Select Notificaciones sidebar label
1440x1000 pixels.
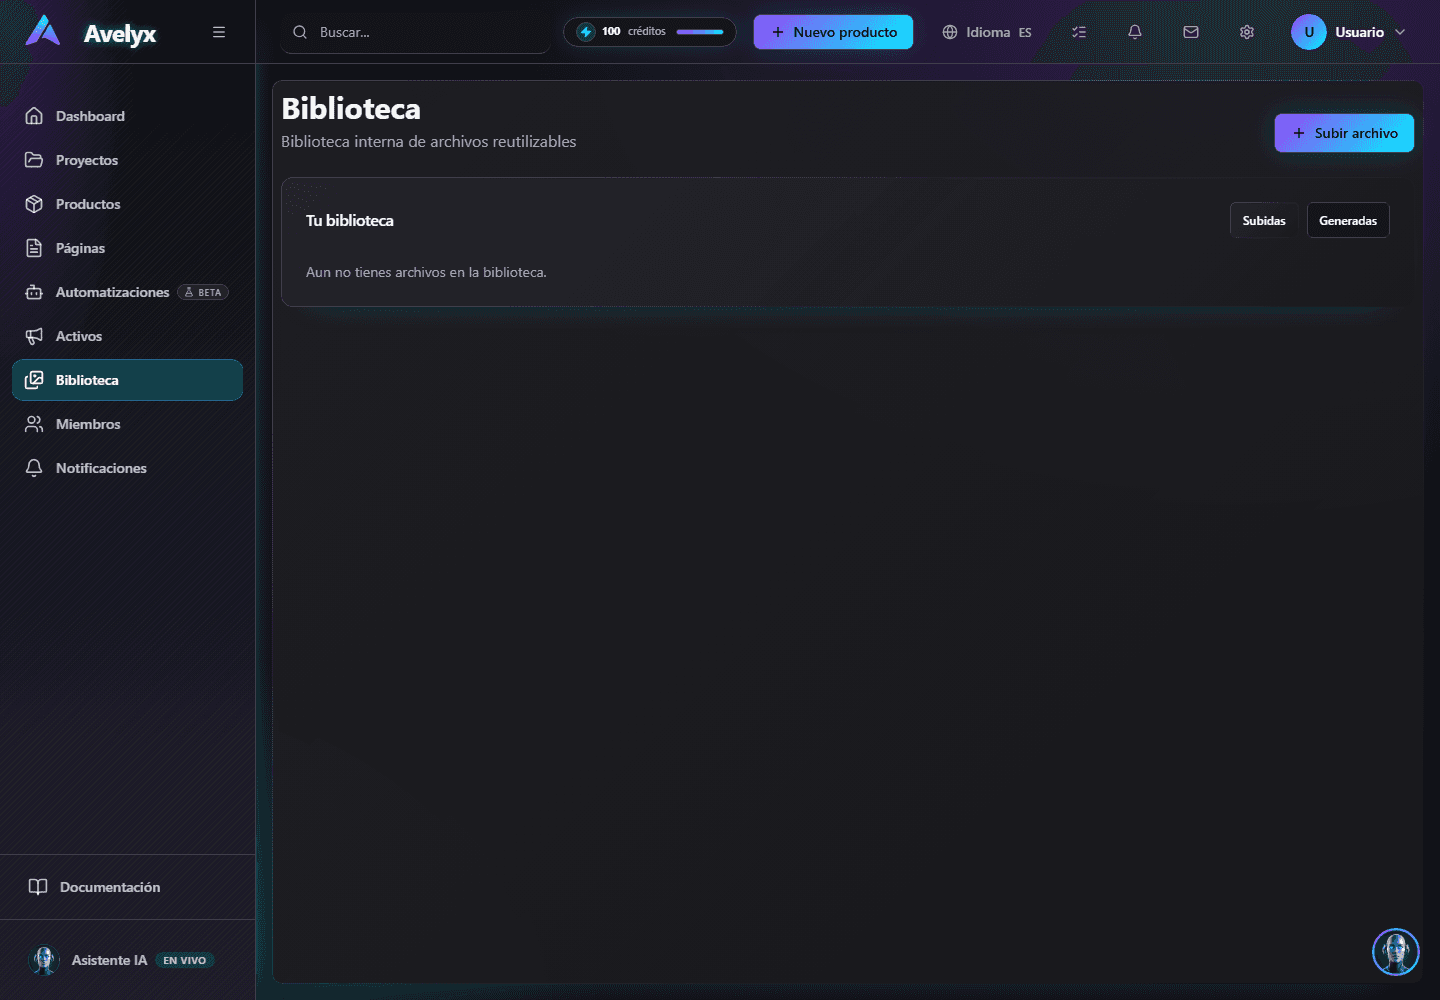click(101, 468)
